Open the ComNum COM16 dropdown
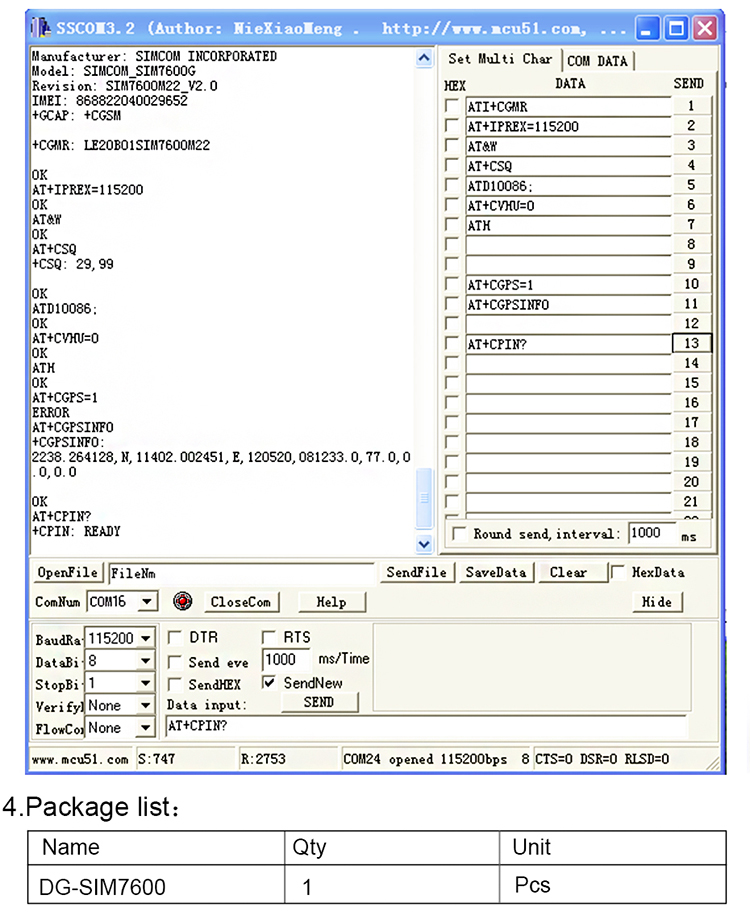The image size is (750, 924). point(147,602)
